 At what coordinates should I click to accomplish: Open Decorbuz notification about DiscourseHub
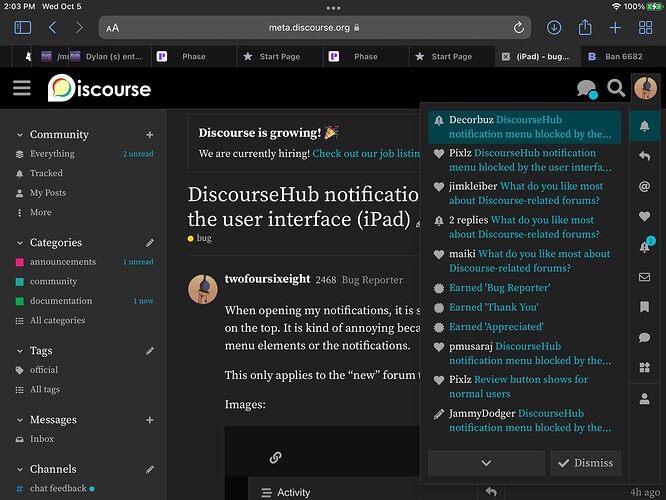(x=524, y=127)
